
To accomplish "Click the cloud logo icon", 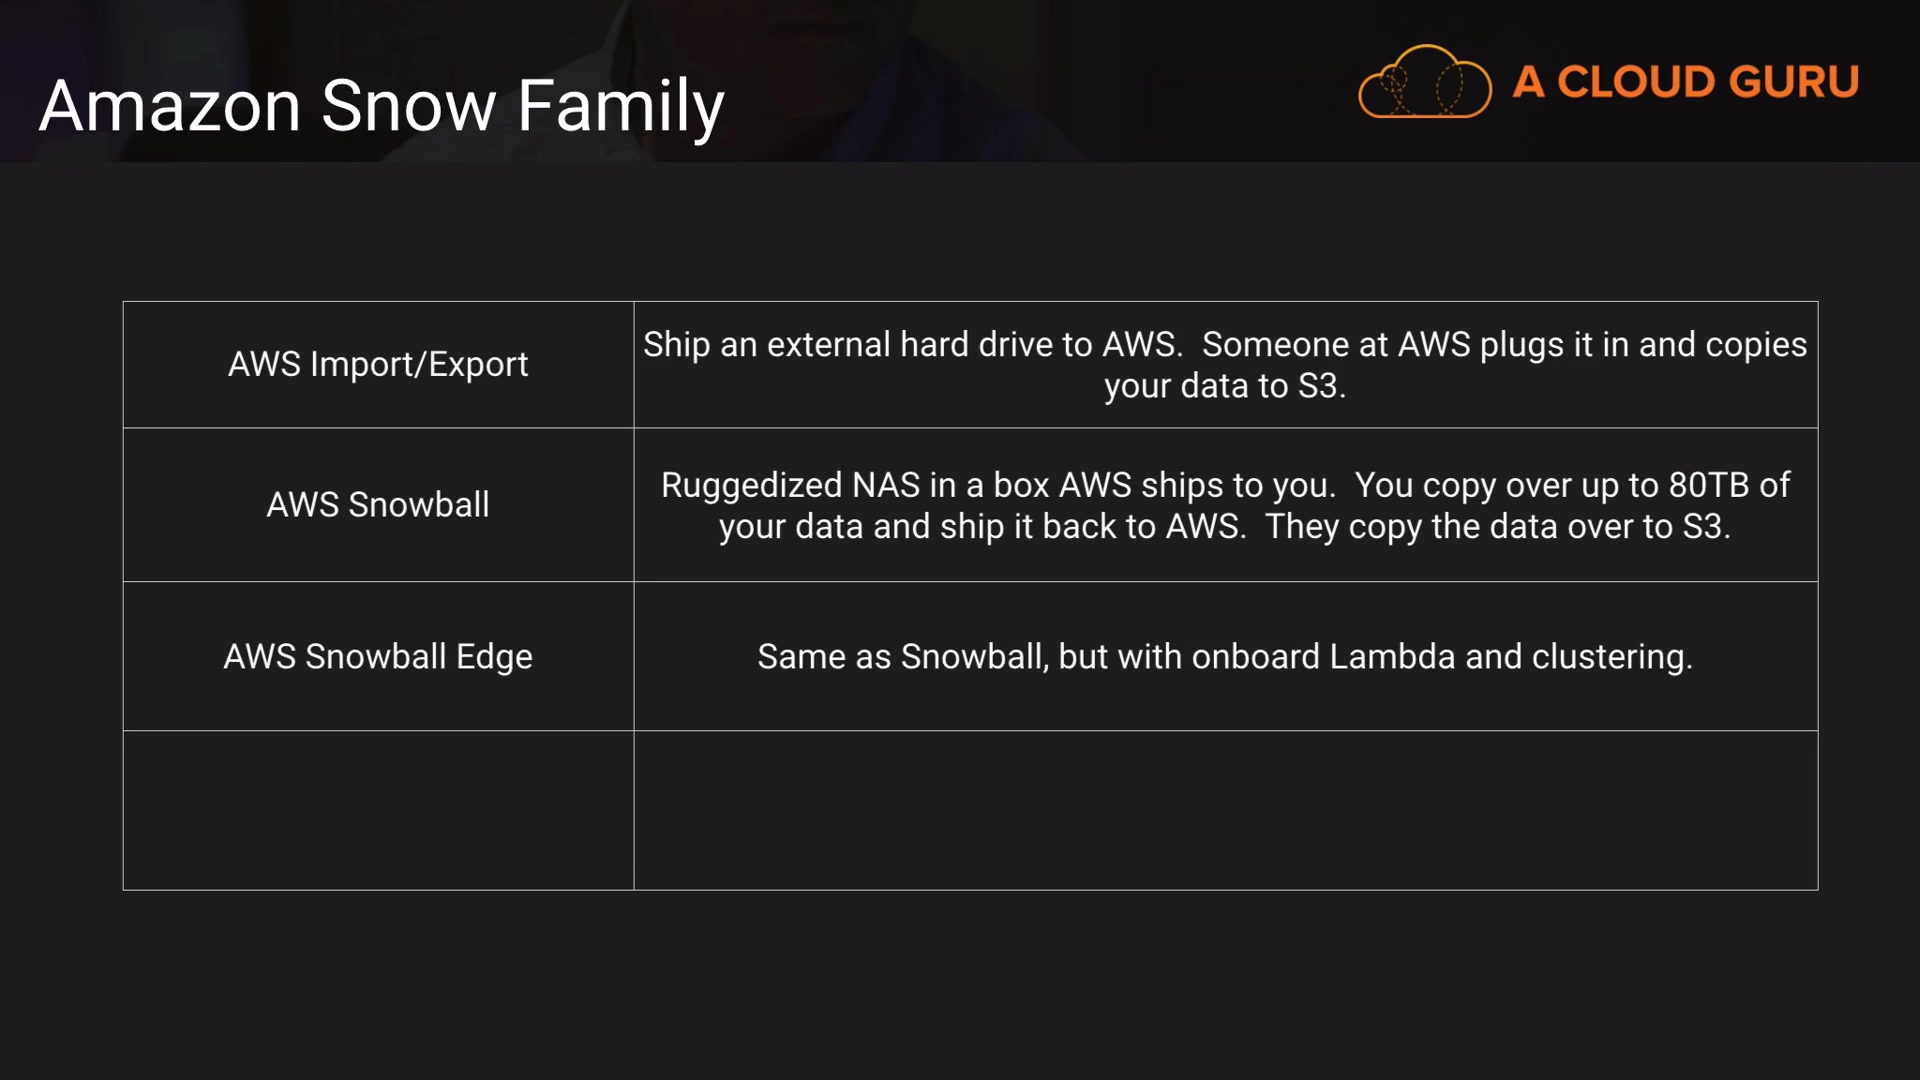I will point(1424,82).
